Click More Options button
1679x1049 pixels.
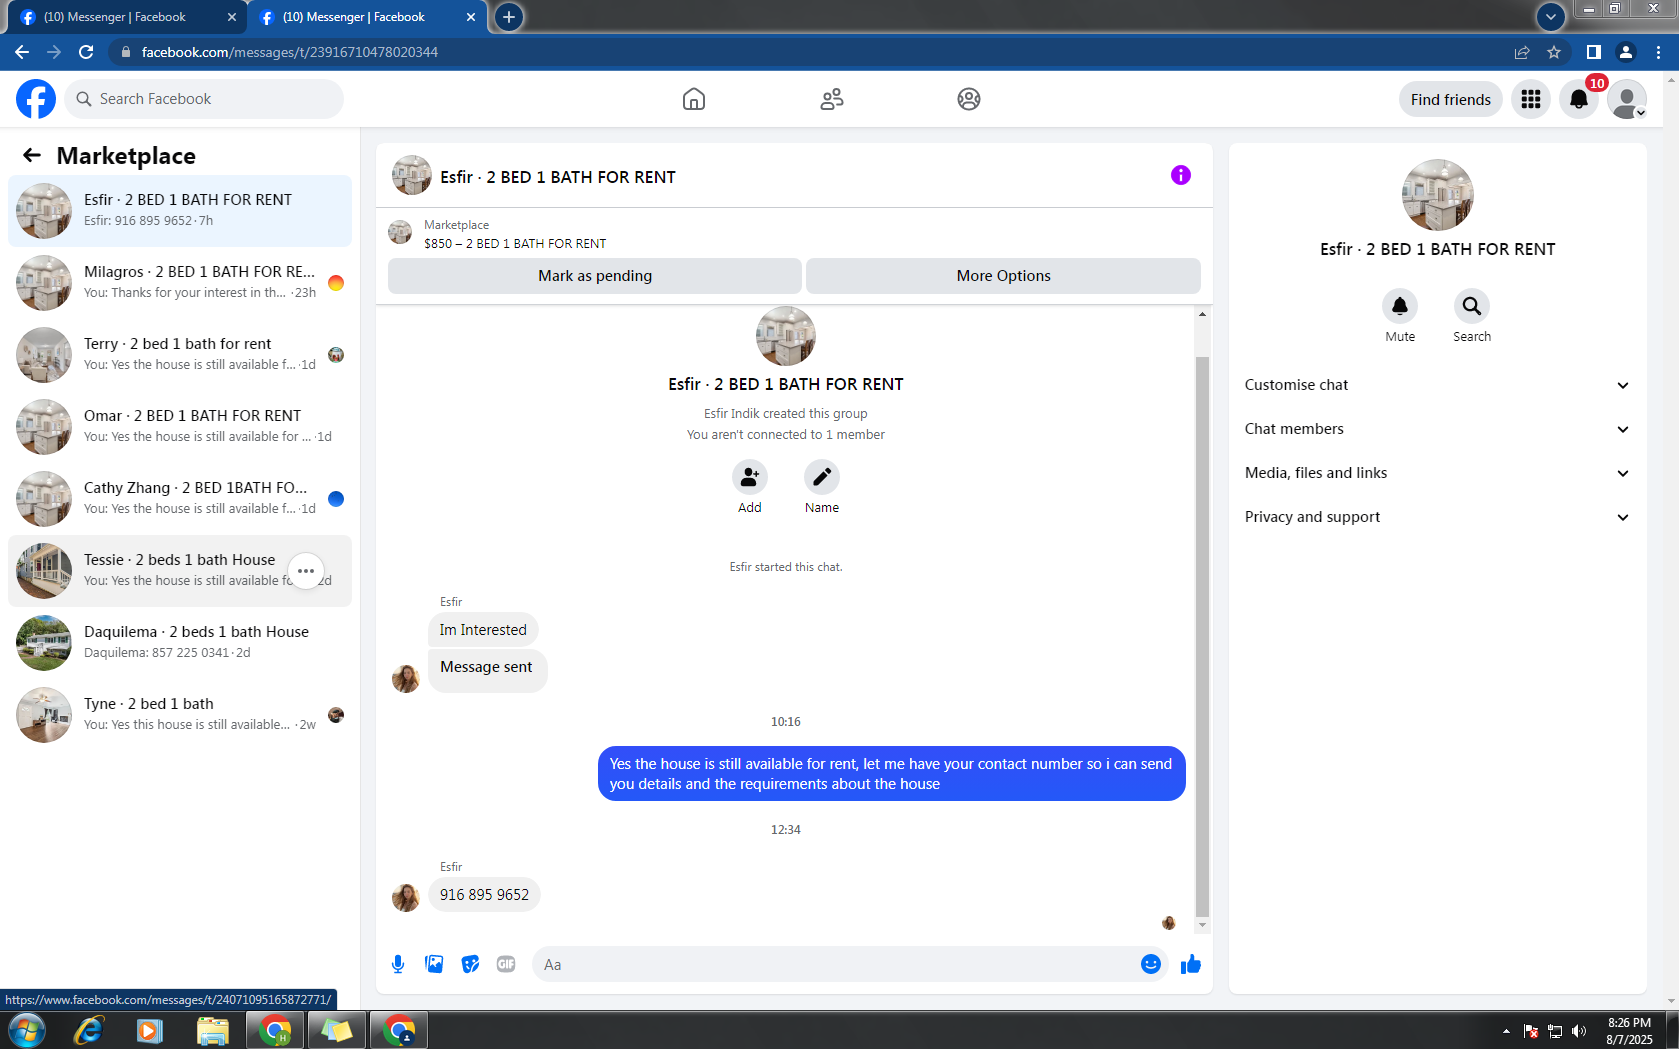1003,276
